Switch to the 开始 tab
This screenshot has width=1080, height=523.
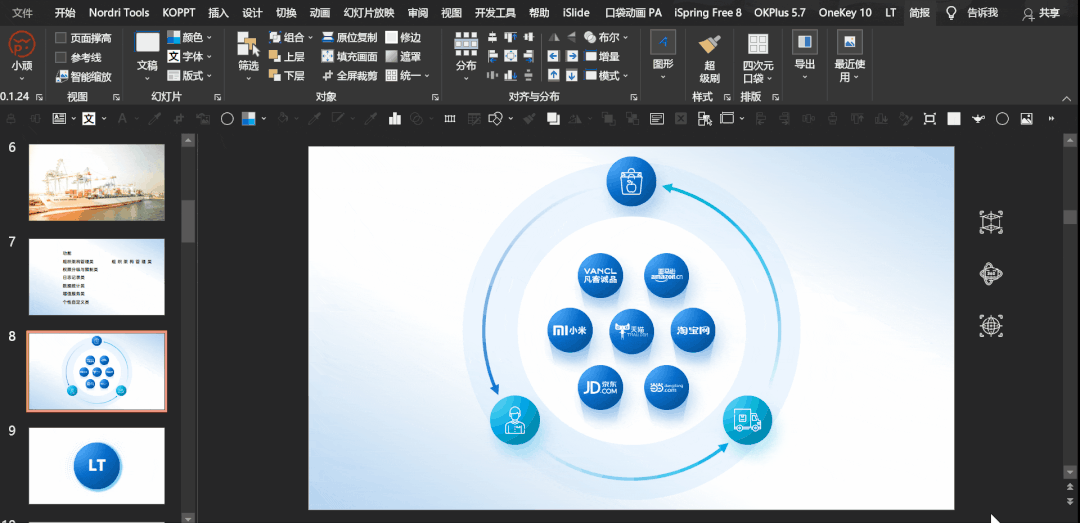(x=65, y=12)
